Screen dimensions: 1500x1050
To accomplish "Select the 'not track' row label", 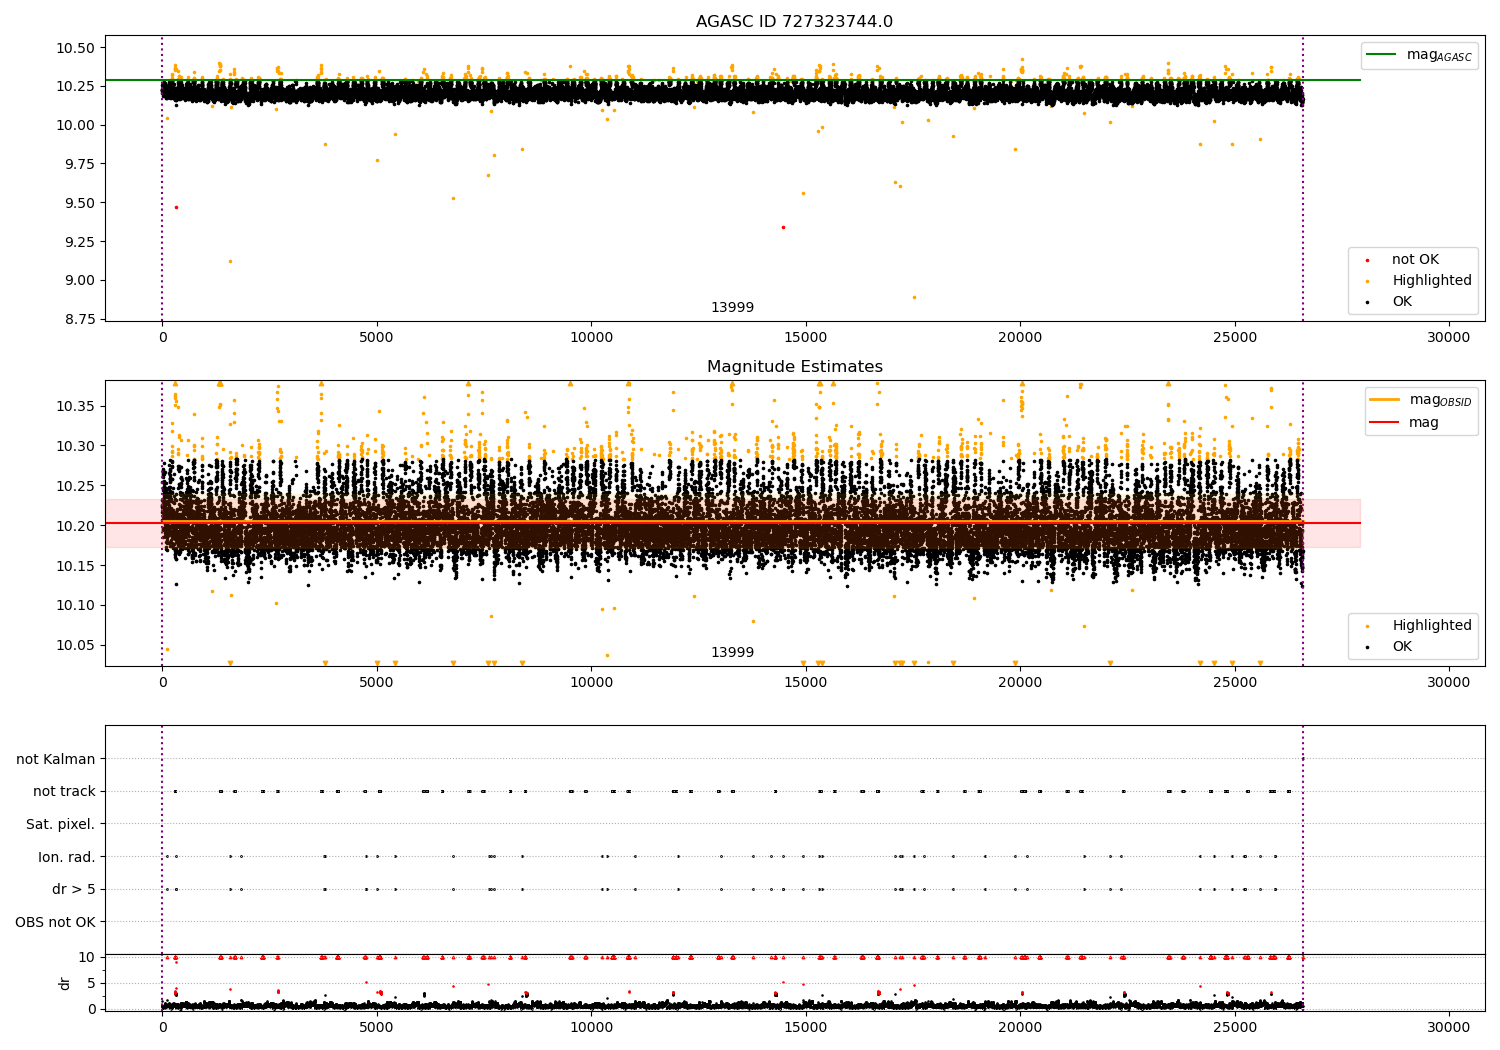I will [64, 791].
